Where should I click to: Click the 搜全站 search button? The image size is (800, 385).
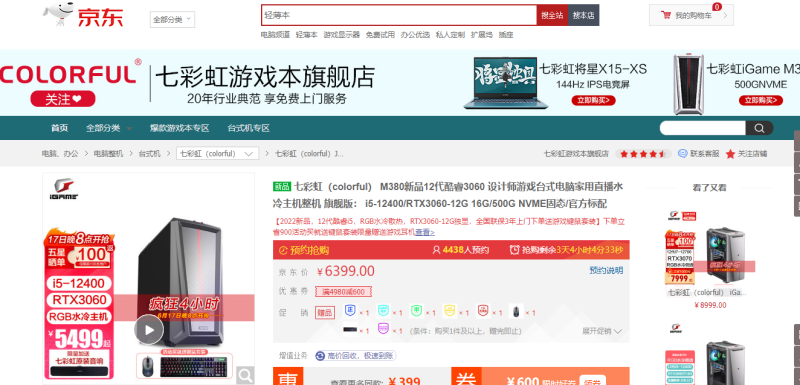[x=552, y=15]
